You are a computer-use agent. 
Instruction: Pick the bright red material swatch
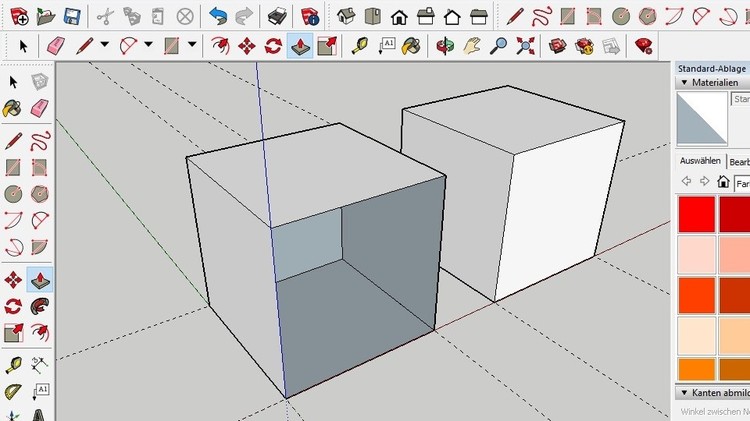pos(697,214)
